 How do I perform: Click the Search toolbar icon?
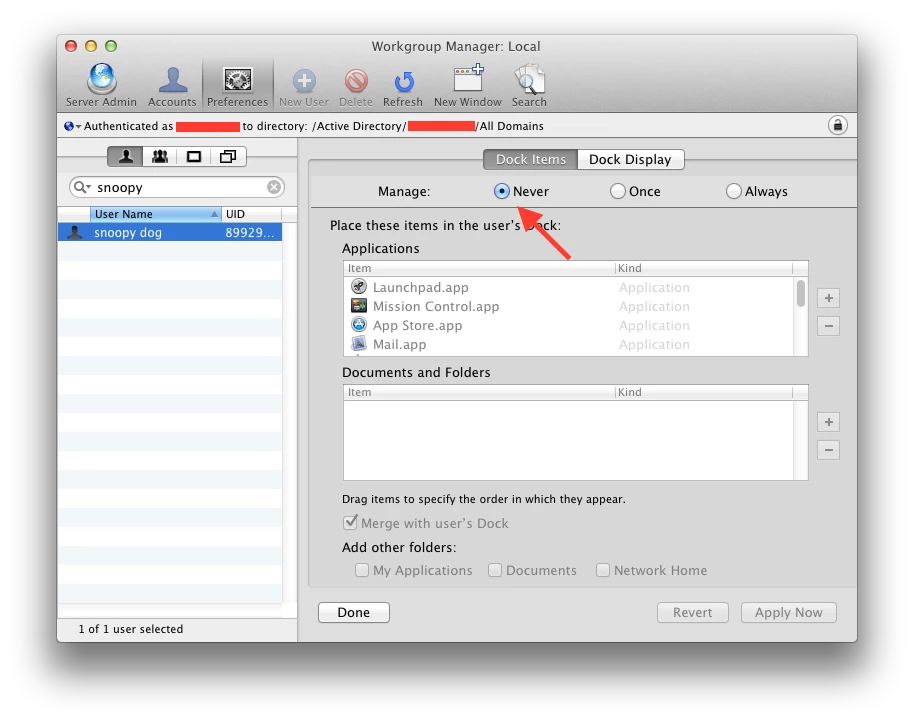[529, 85]
